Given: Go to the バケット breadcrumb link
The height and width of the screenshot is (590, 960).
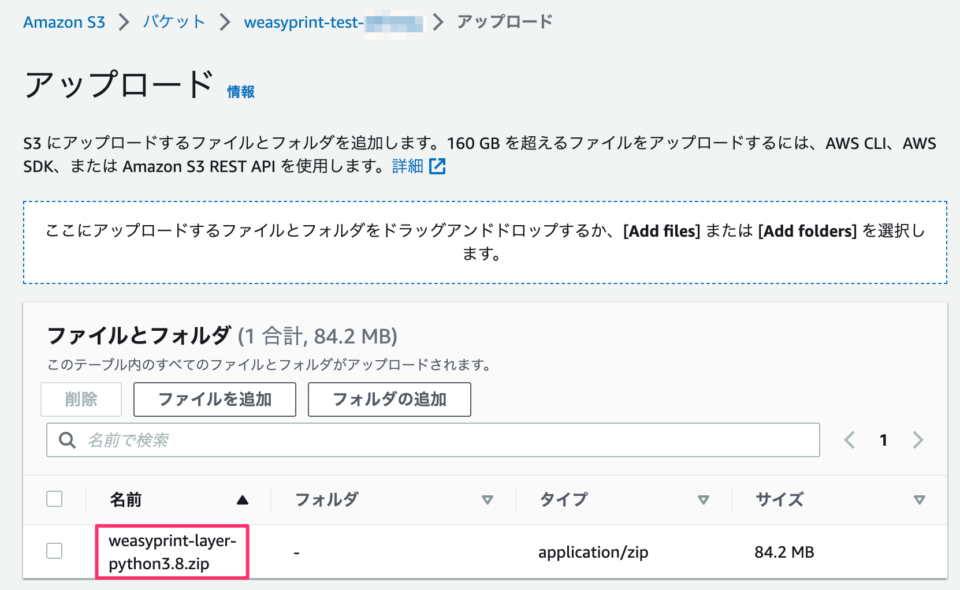Looking at the screenshot, I should (x=174, y=22).
